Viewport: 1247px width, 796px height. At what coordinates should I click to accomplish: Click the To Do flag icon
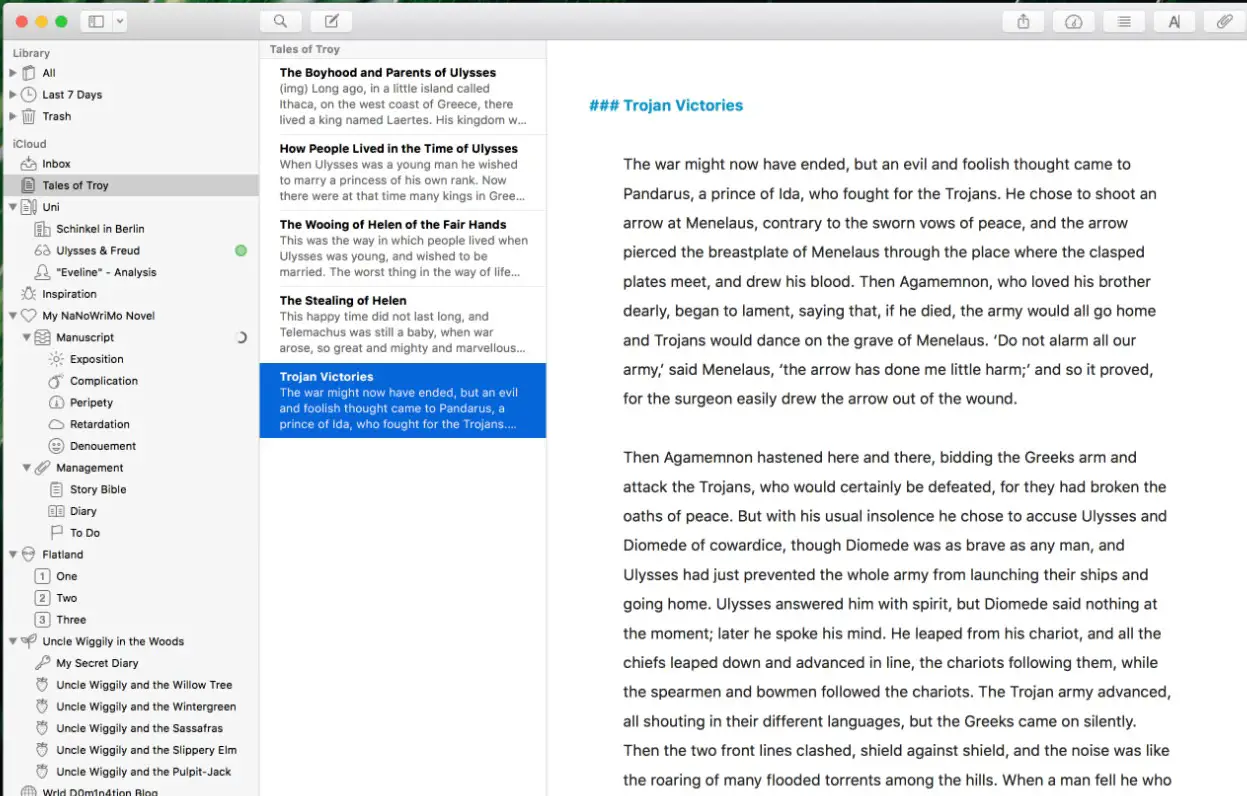coord(57,533)
